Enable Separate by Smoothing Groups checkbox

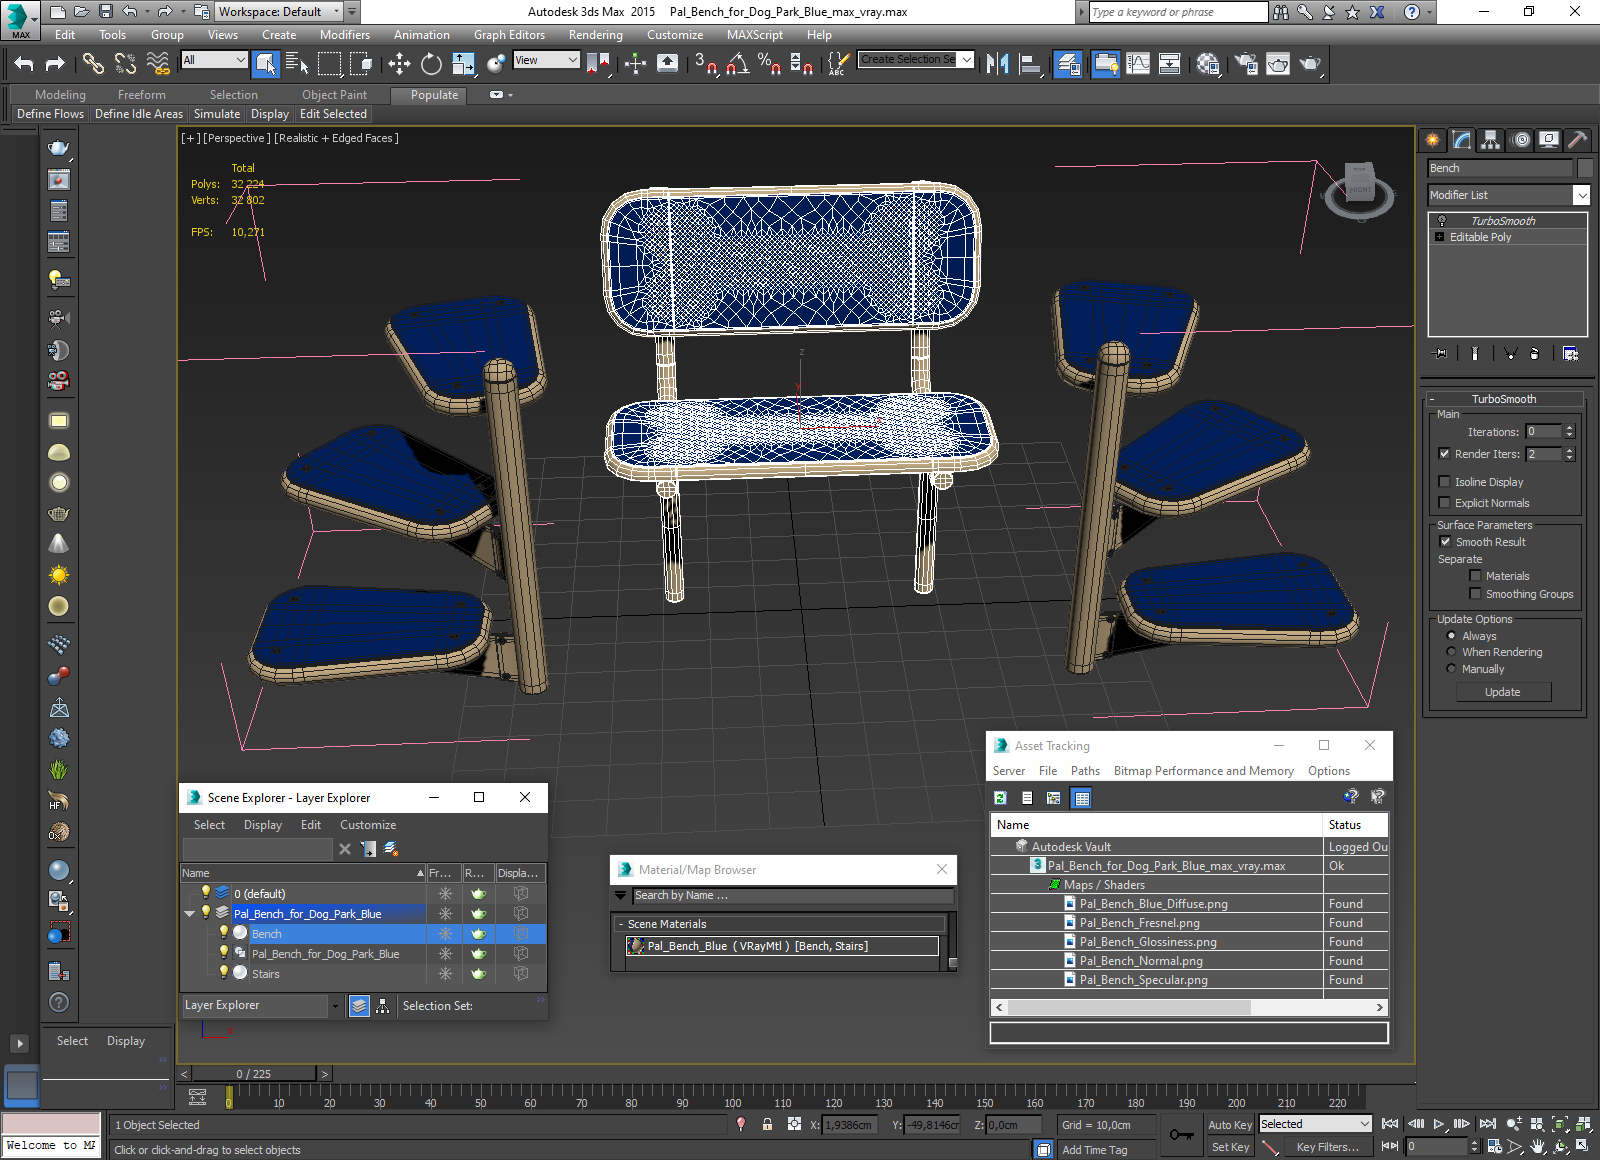point(1475,594)
